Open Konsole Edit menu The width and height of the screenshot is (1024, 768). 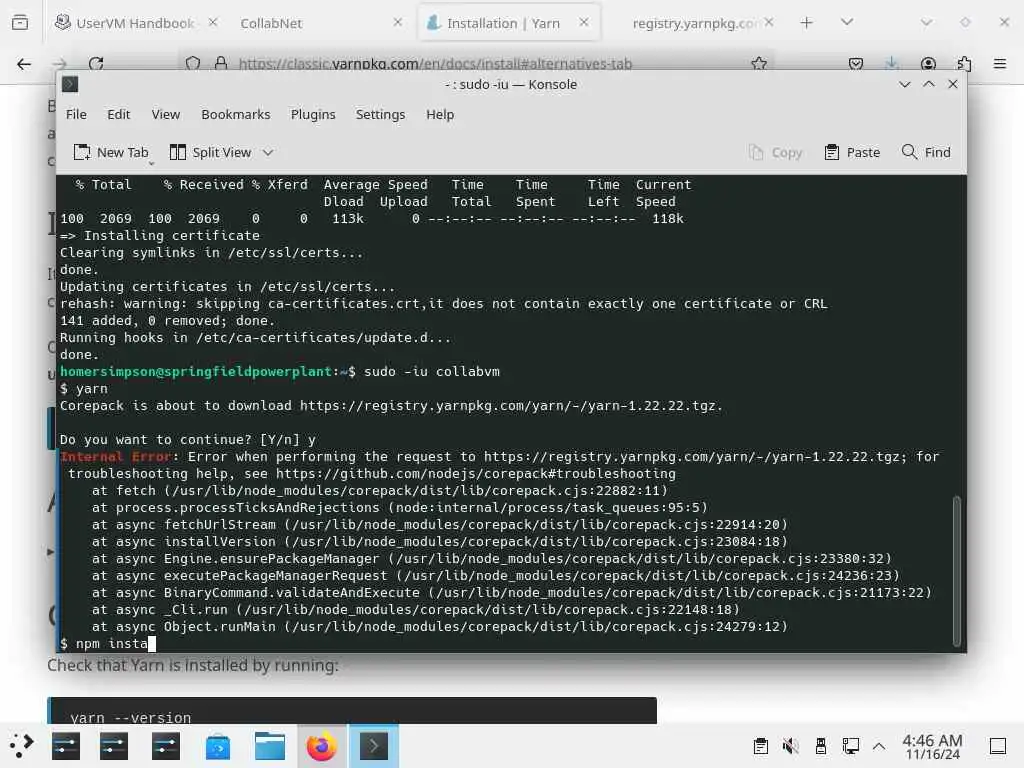119,114
